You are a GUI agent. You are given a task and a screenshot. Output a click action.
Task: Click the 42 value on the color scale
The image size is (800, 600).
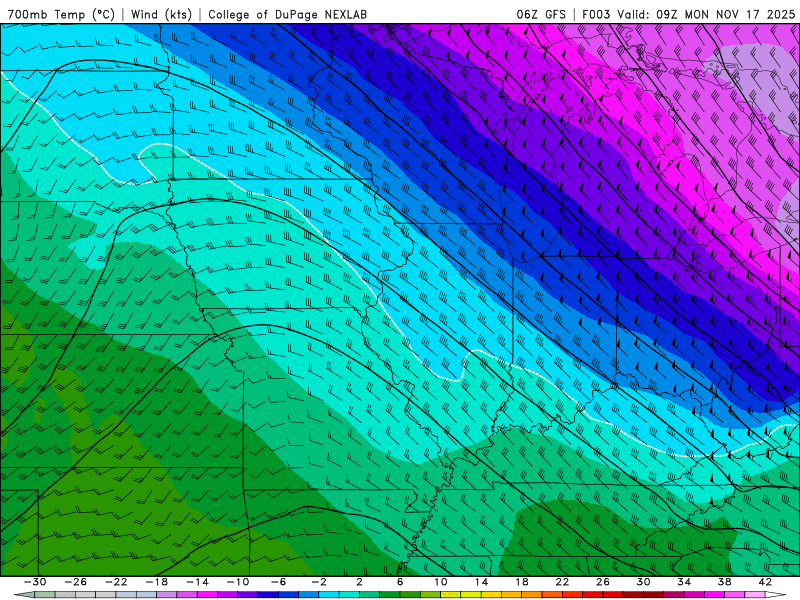pyautogui.click(x=765, y=582)
